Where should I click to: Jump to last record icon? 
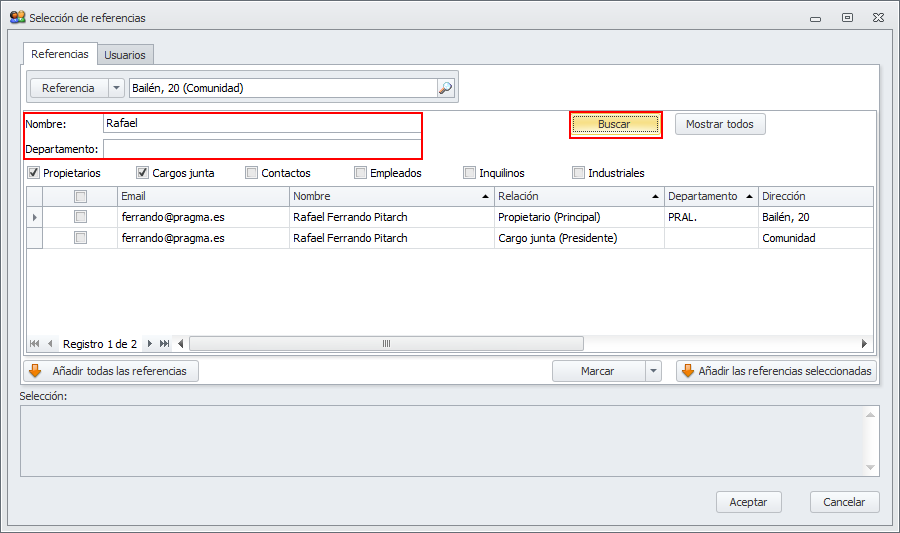tap(165, 344)
